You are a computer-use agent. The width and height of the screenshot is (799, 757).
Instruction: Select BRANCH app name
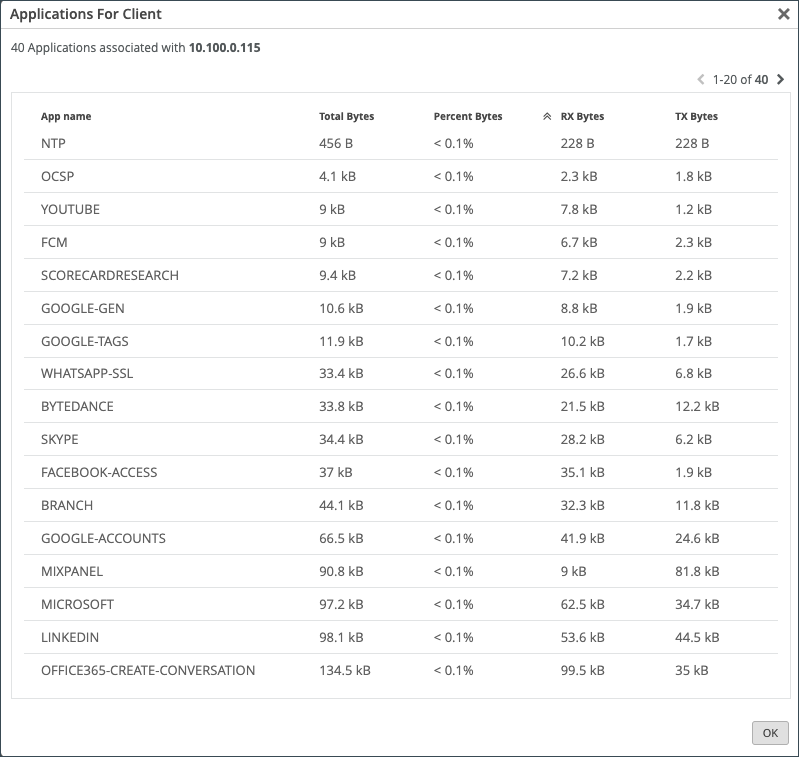[x=67, y=505]
